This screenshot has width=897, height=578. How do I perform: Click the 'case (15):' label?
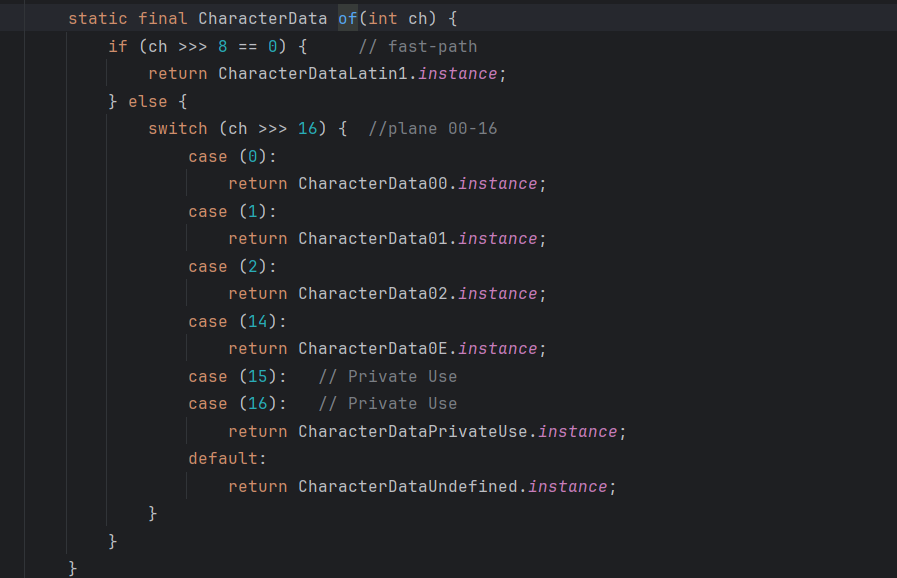tap(237, 377)
